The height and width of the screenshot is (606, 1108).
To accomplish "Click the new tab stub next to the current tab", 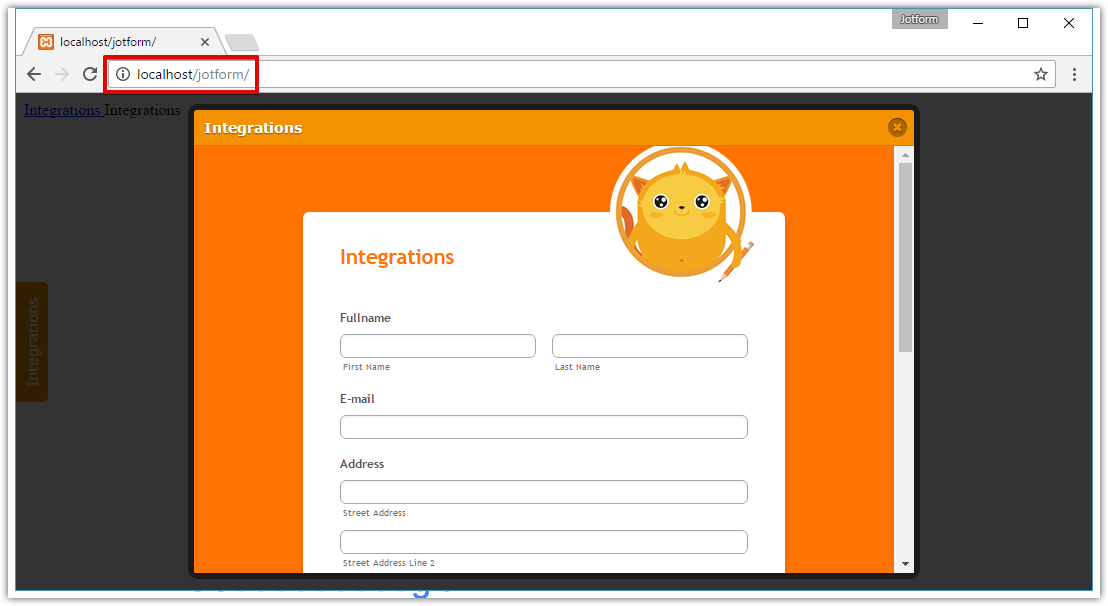I will [x=240, y=42].
